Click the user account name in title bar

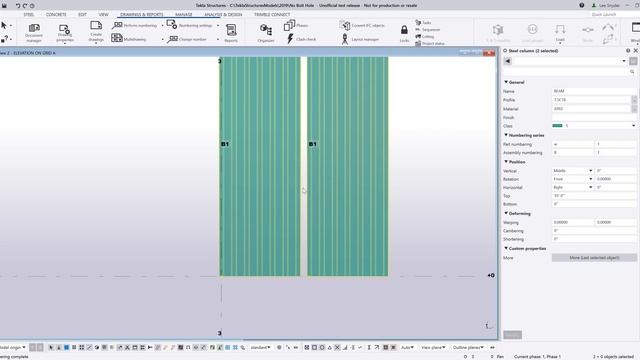click(609, 5)
